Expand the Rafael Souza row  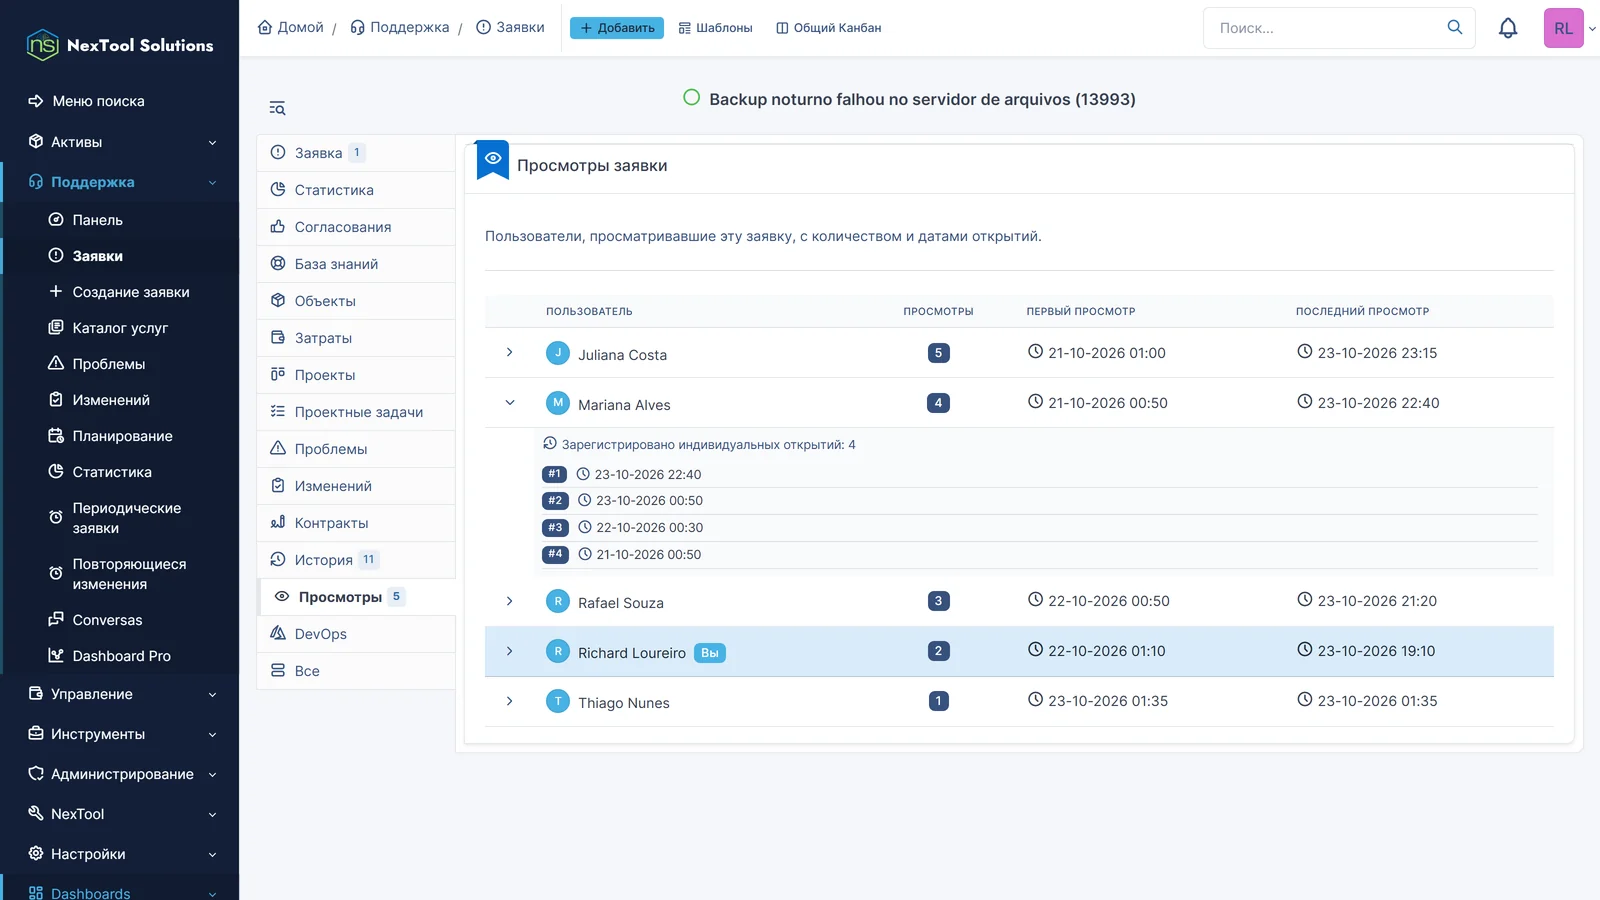pyautogui.click(x=510, y=601)
